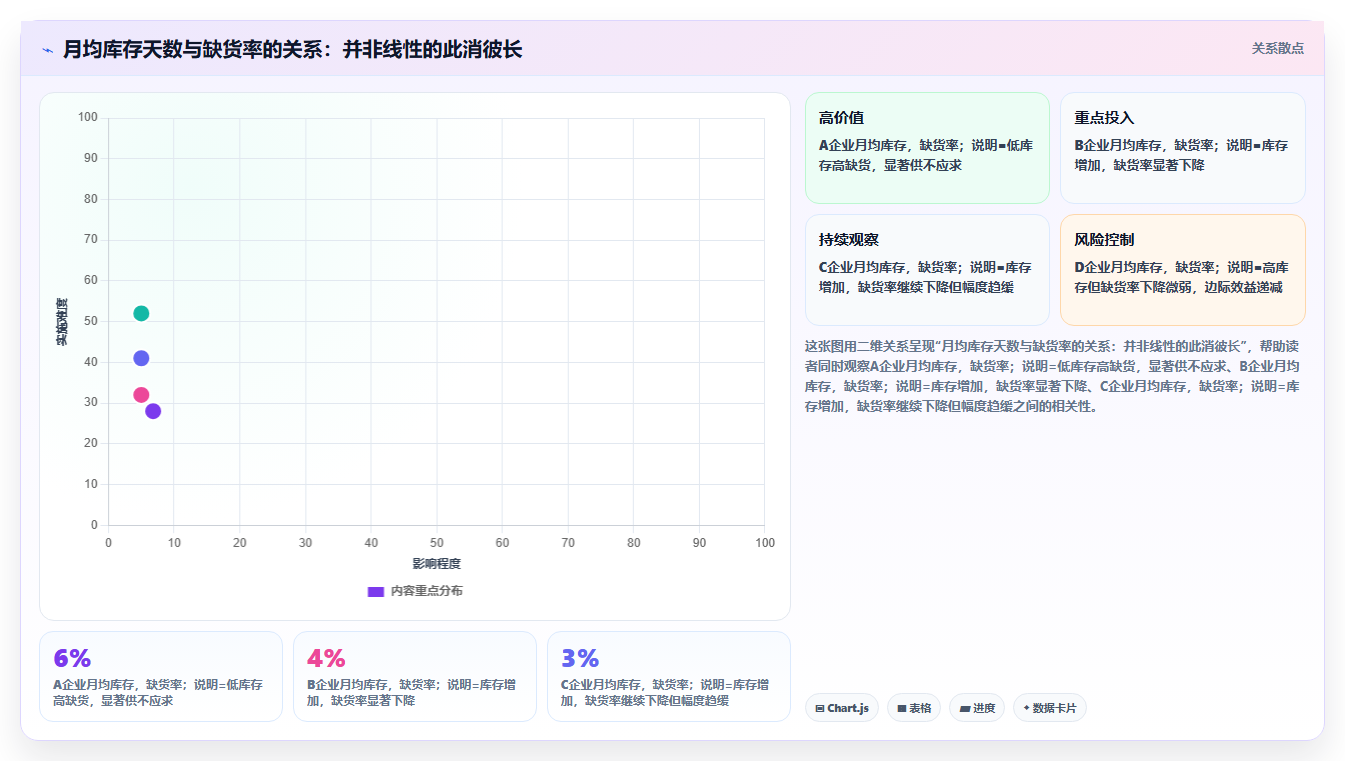
Task: Select the purple scatter point near 28
Action: click(153, 411)
